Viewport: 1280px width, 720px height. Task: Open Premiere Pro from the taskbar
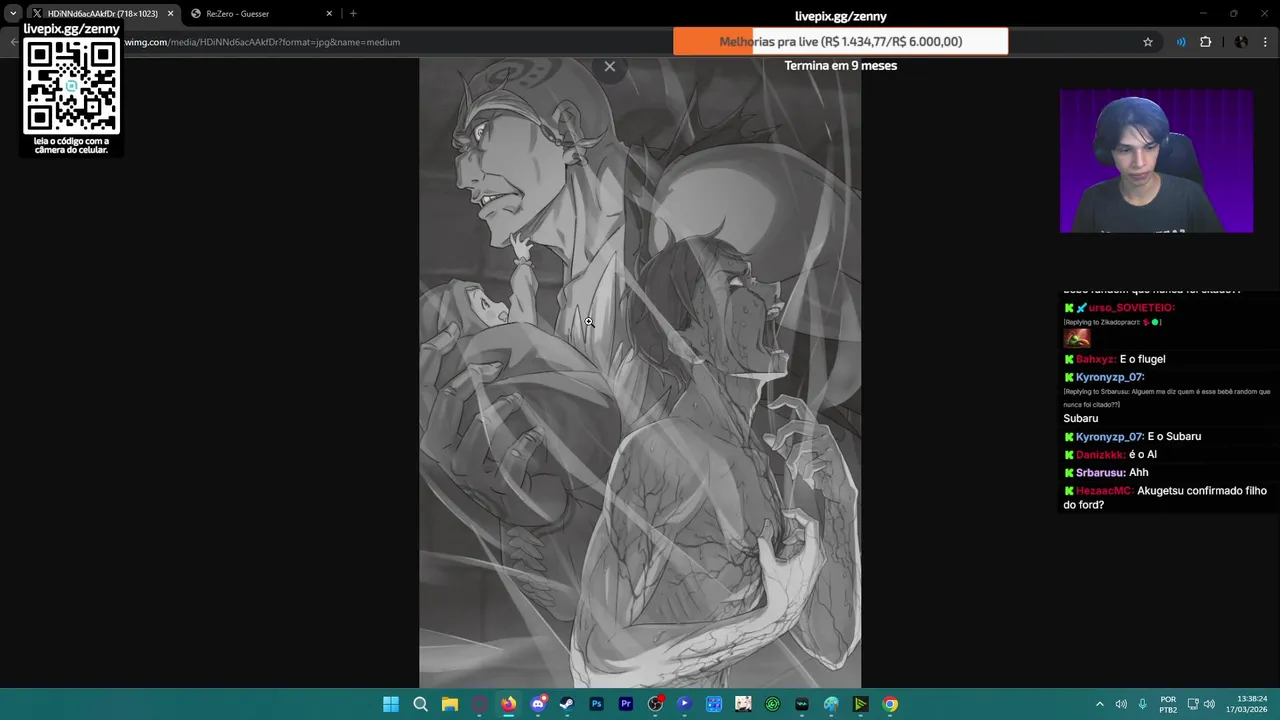(626, 704)
